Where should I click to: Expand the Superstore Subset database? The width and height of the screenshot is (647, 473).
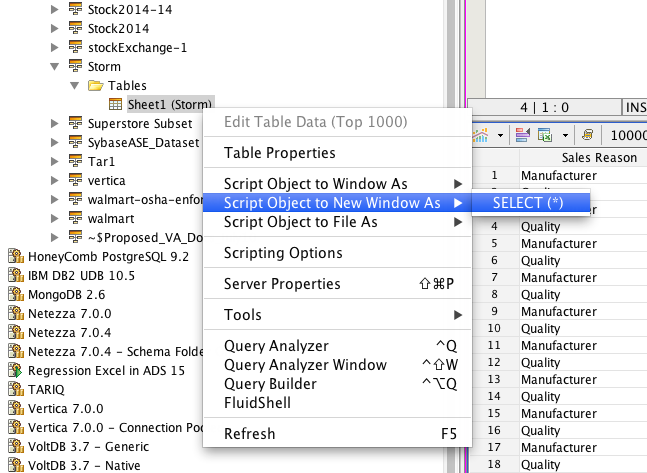pos(55,124)
